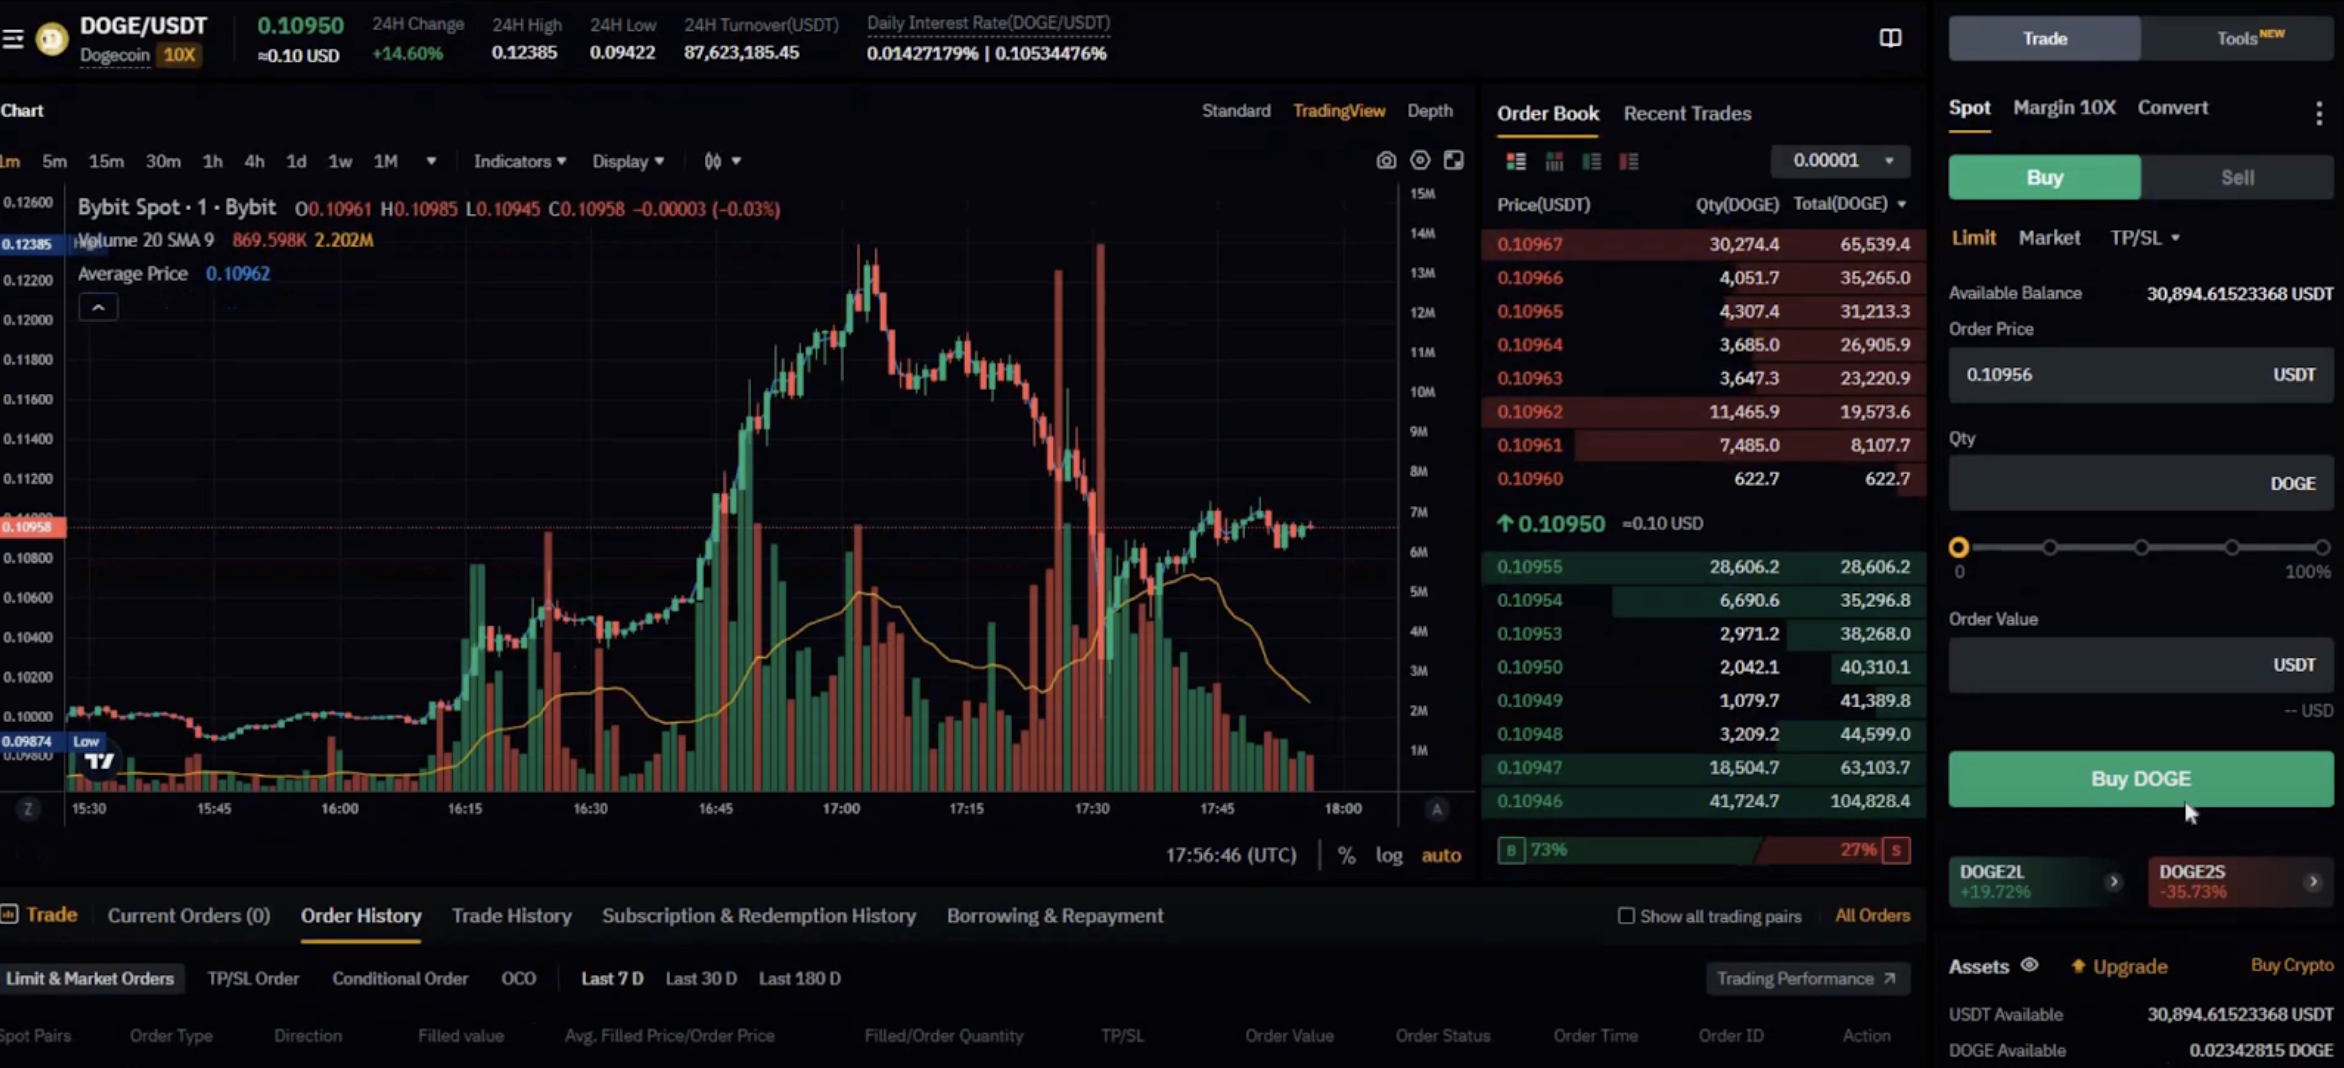2344x1068 pixels.
Task: Open the Convert tab
Action: tap(2172, 108)
